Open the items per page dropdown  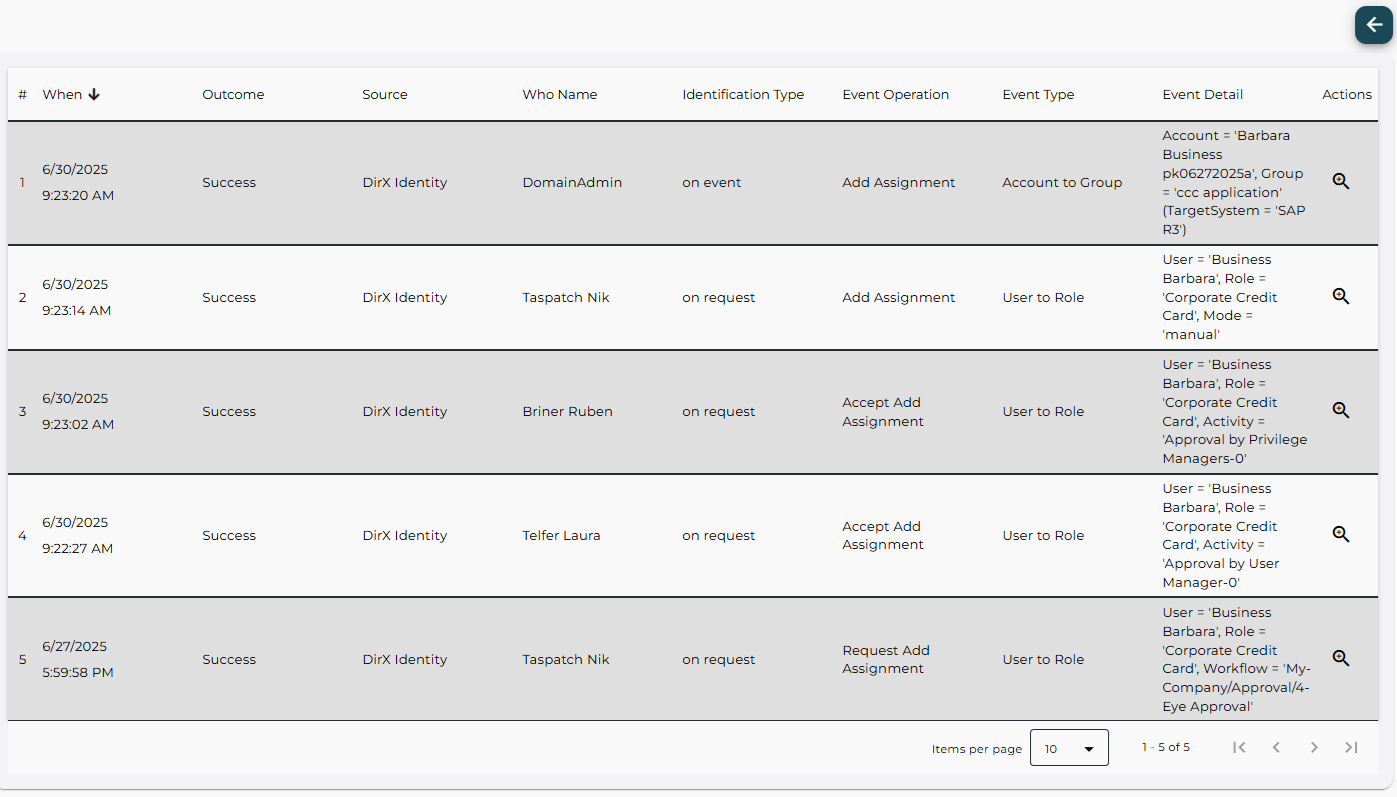click(x=1069, y=747)
